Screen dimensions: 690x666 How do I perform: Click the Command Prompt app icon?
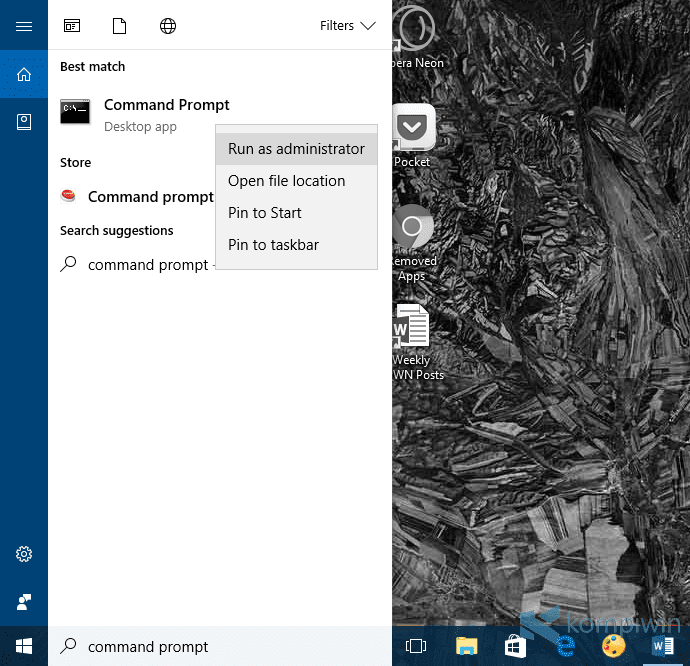point(75,111)
